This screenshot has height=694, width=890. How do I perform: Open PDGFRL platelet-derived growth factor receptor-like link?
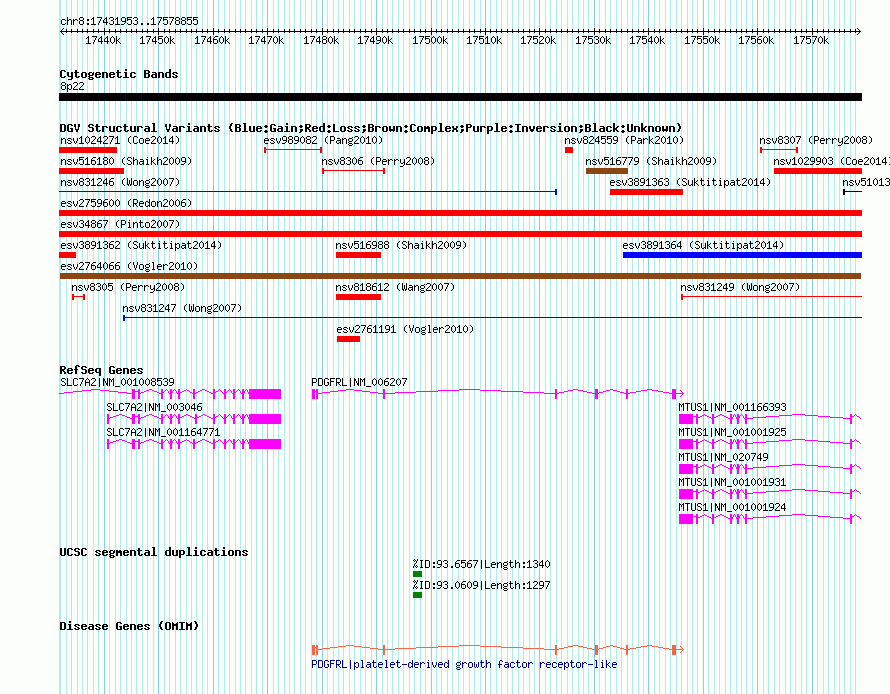(464, 664)
